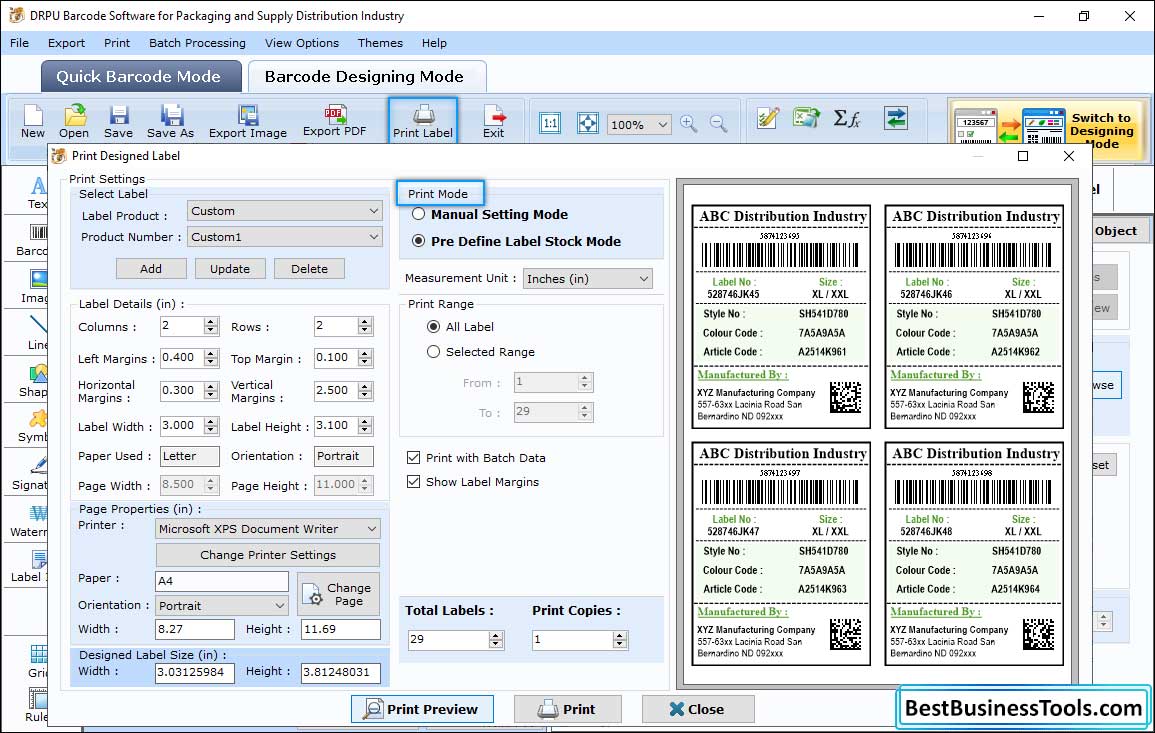Choose the Save As toolbar icon
Screen dimensions: 1155x733
170,122
